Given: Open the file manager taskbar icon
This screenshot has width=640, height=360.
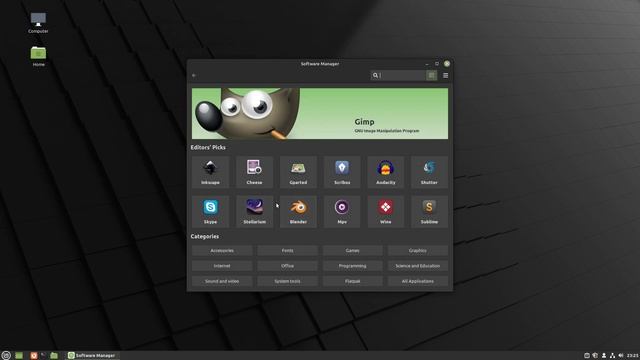Looking at the screenshot, I should [x=54, y=356].
